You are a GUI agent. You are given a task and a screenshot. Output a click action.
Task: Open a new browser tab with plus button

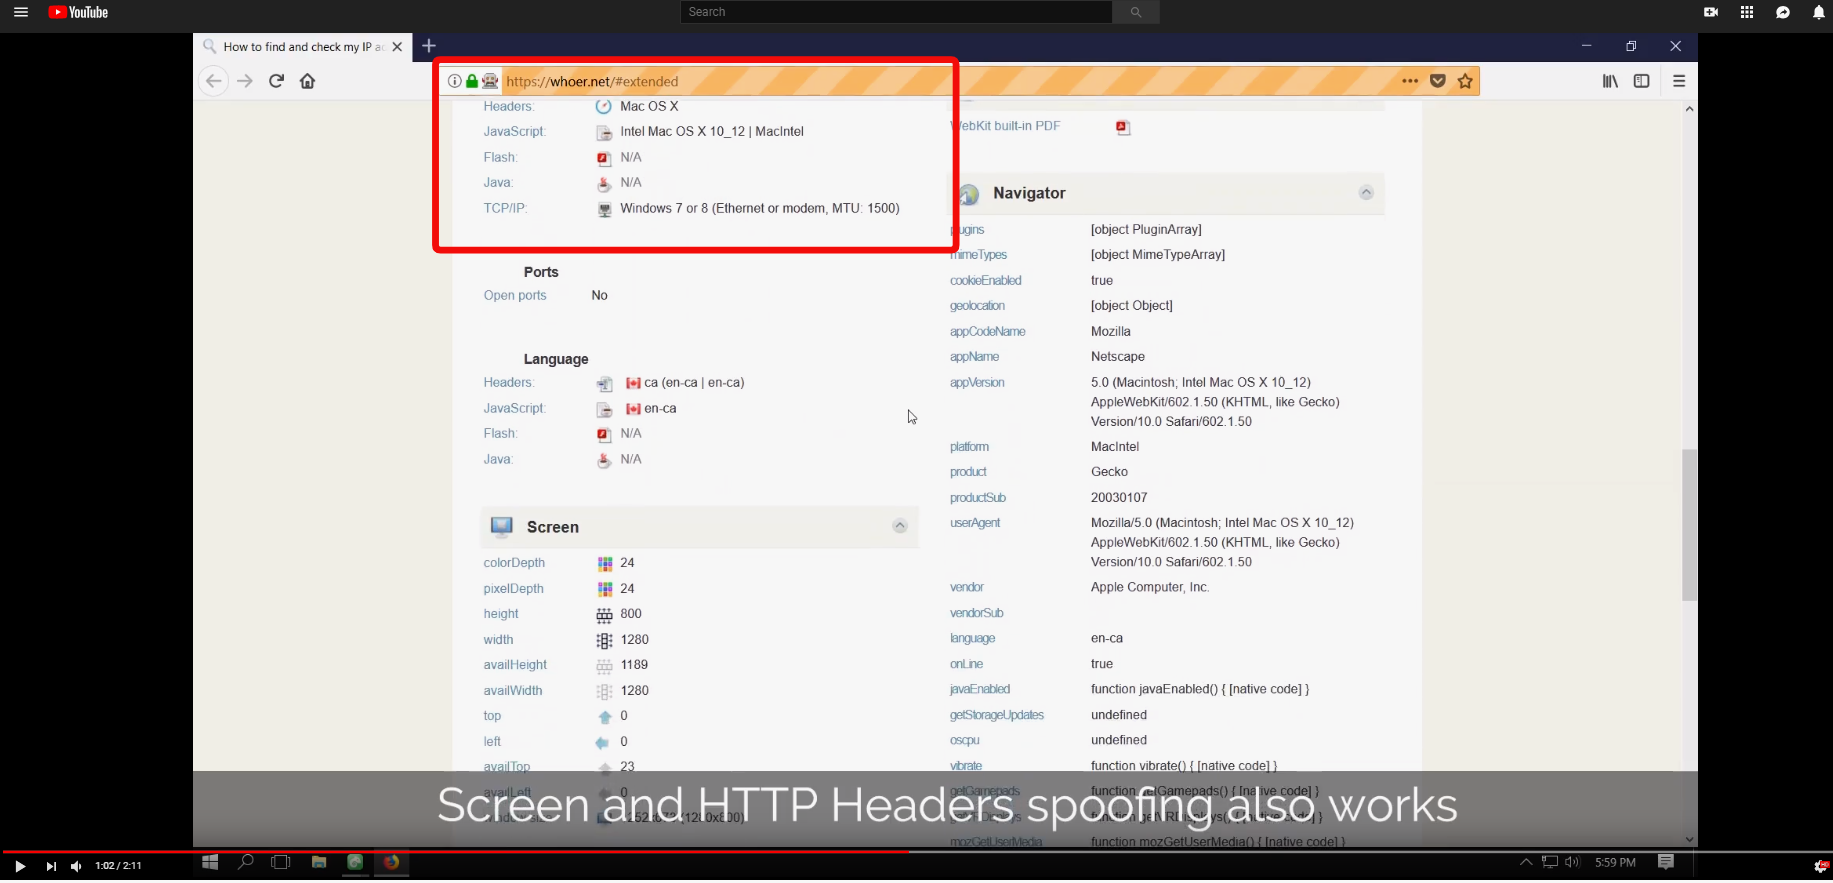pos(429,46)
